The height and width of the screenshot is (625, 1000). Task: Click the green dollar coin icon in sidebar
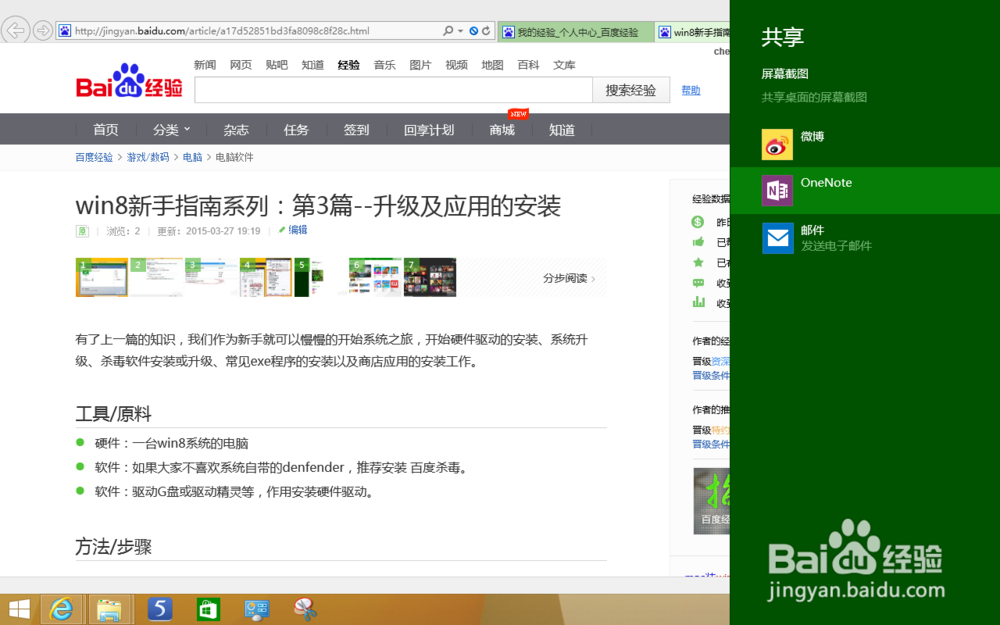[698, 222]
